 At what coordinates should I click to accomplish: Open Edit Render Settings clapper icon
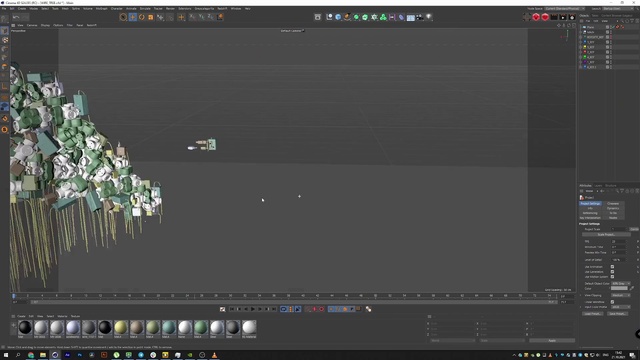coord(572,17)
